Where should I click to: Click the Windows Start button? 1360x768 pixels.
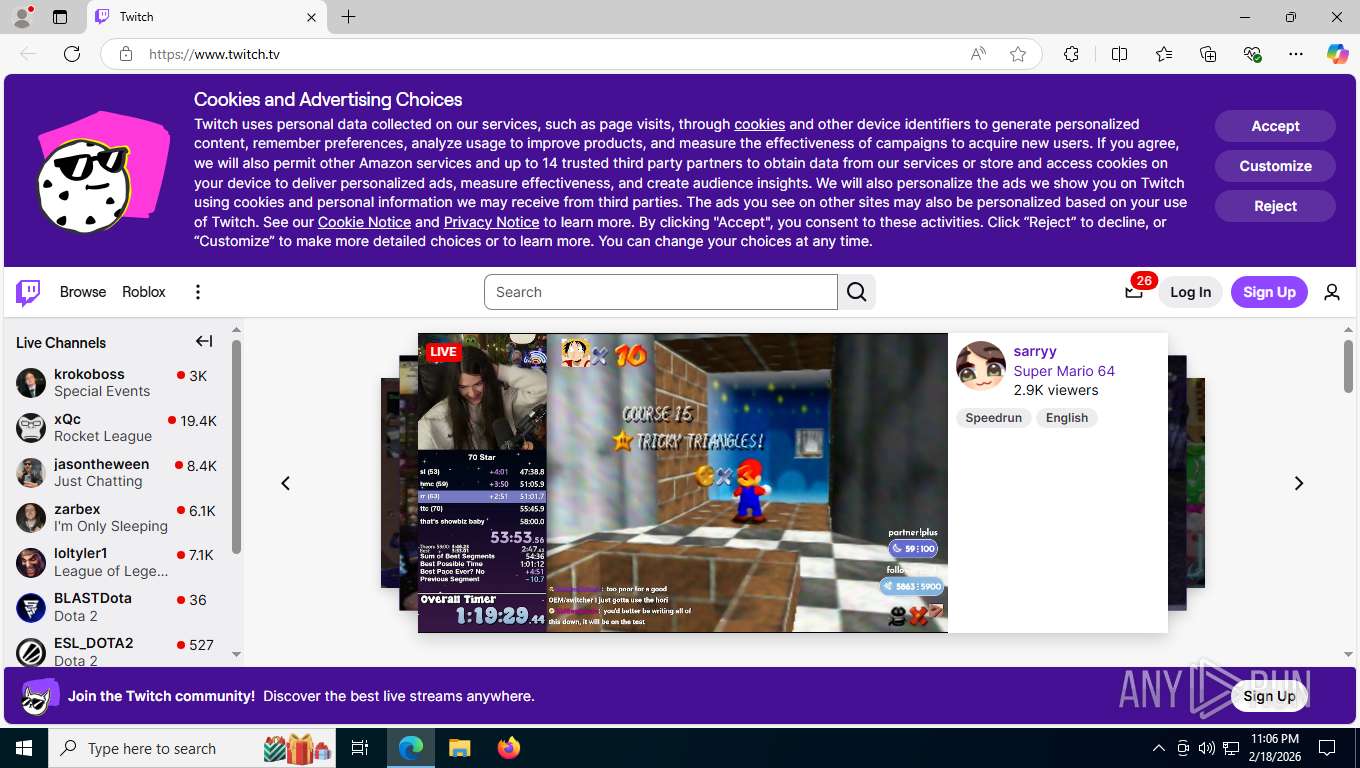point(24,748)
